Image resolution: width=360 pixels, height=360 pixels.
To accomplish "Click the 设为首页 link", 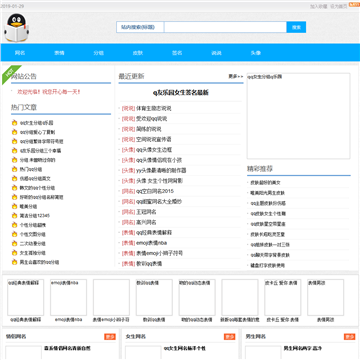I will (339, 6).
